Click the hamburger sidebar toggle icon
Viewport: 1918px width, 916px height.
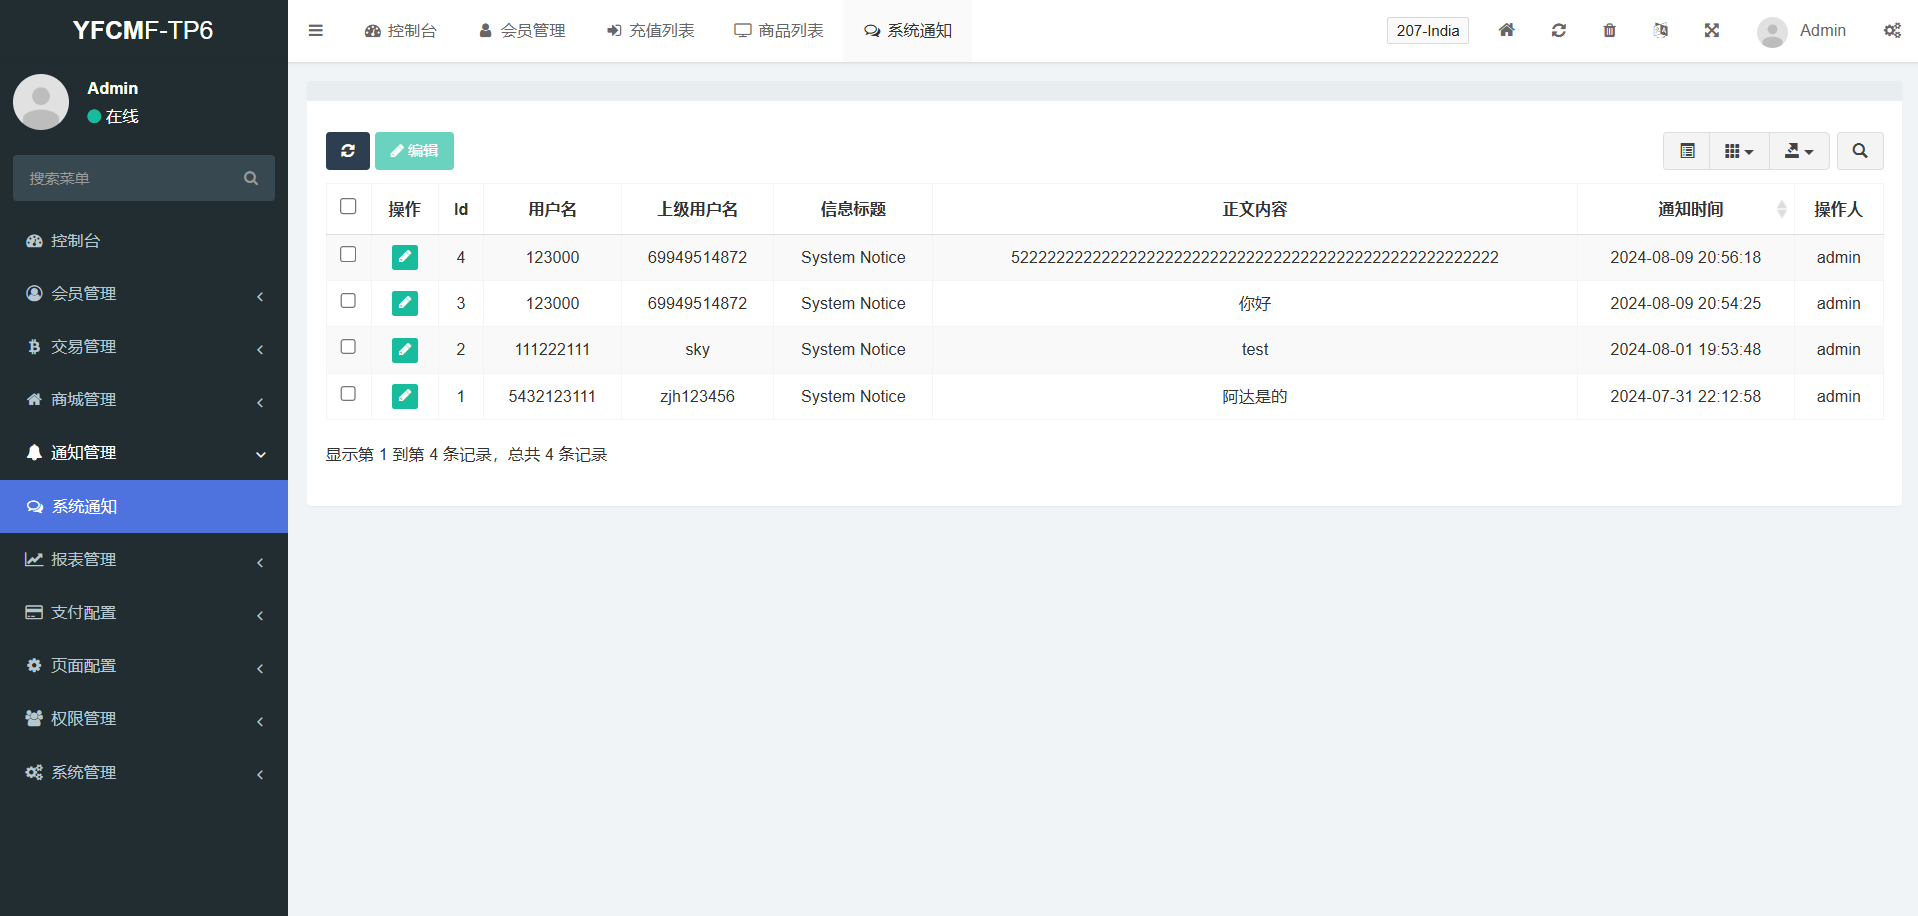tap(316, 31)
